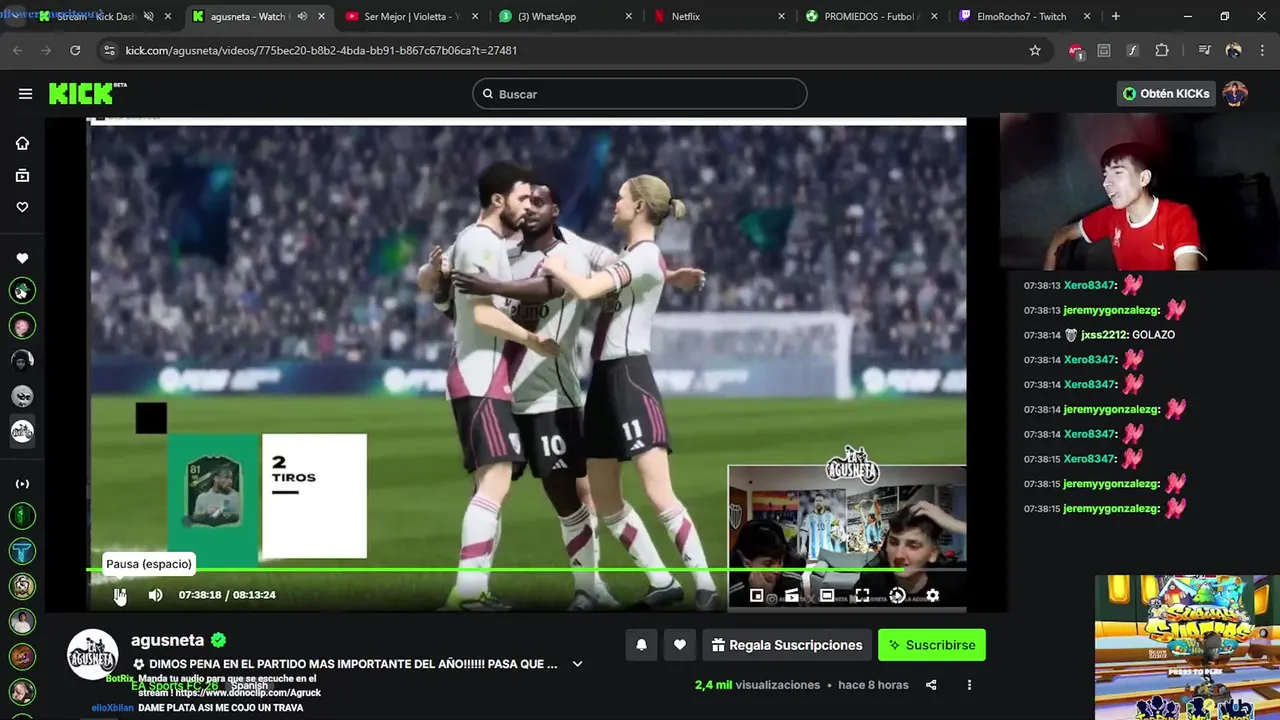Mute the agusneta tab audio icon
Screen dimensions: 1280x720
click(302, 17)
